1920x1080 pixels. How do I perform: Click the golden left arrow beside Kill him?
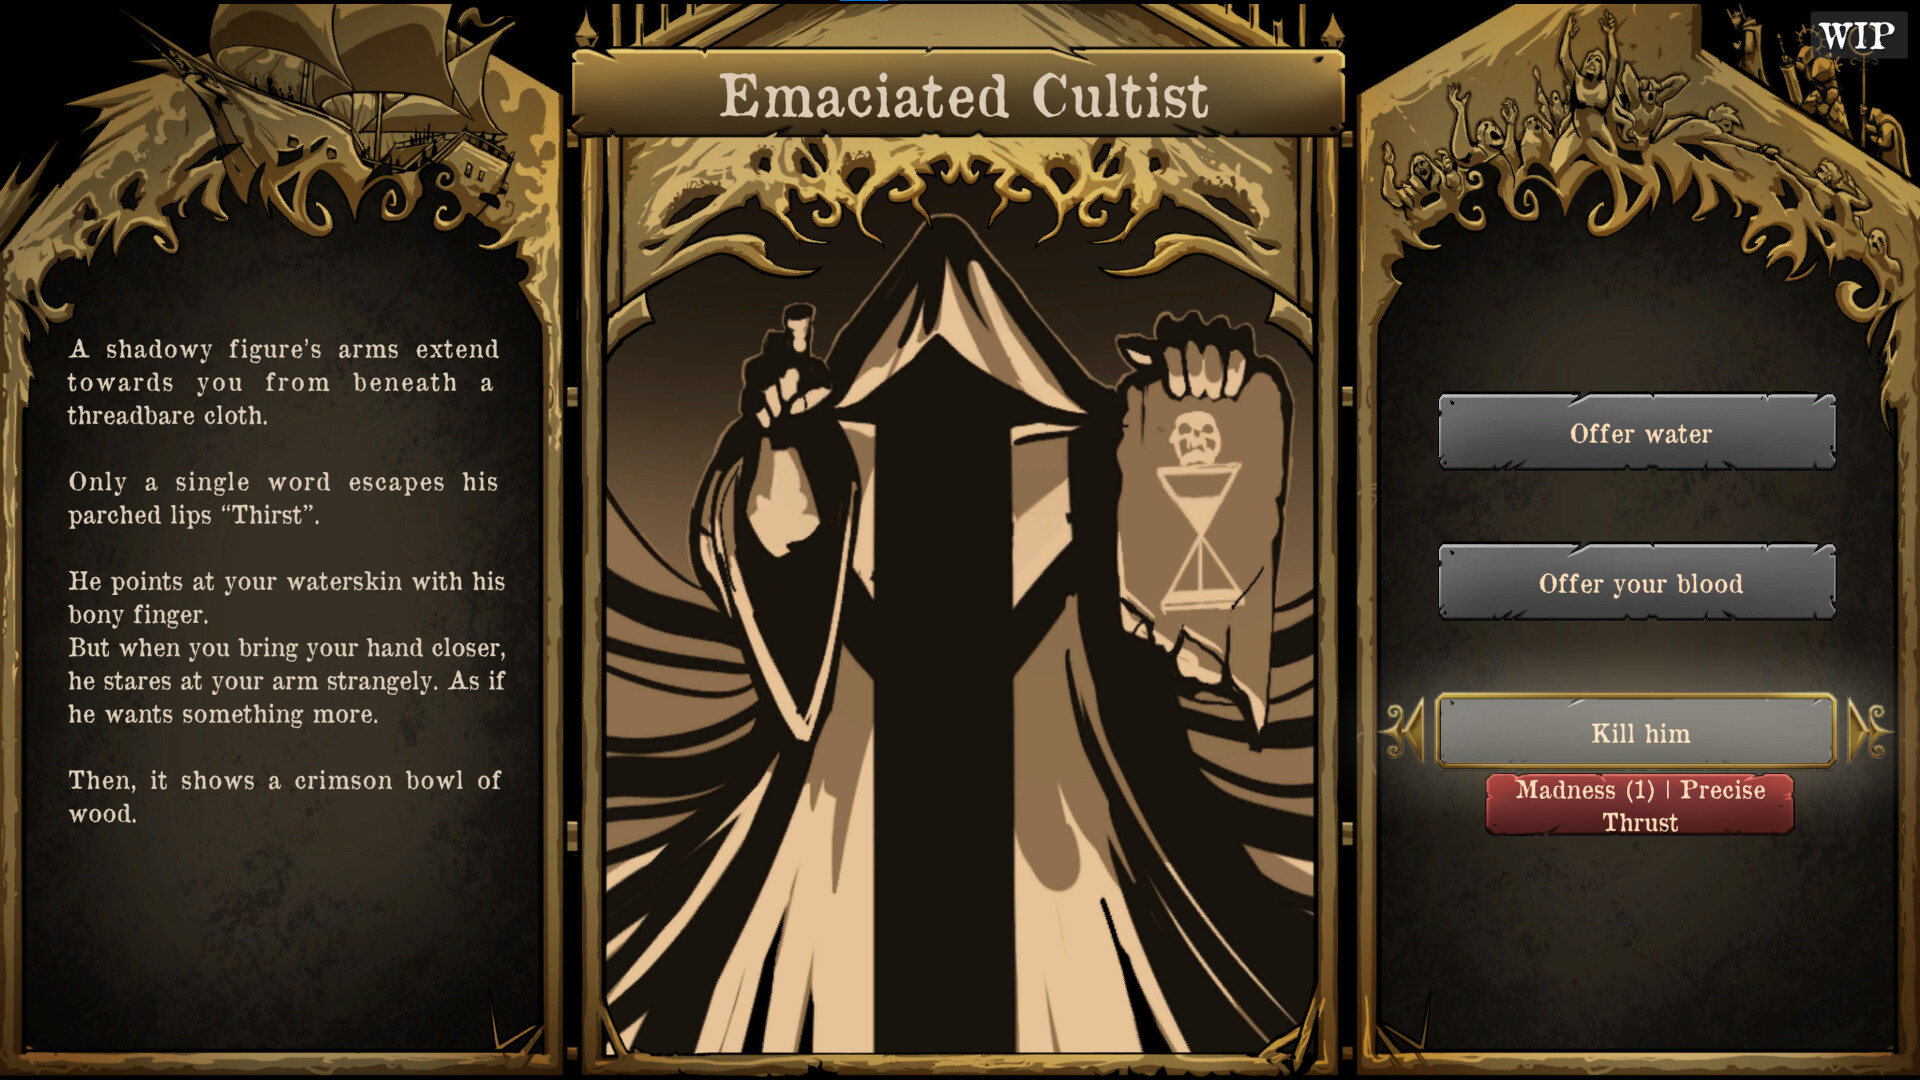coord(1406,731)
